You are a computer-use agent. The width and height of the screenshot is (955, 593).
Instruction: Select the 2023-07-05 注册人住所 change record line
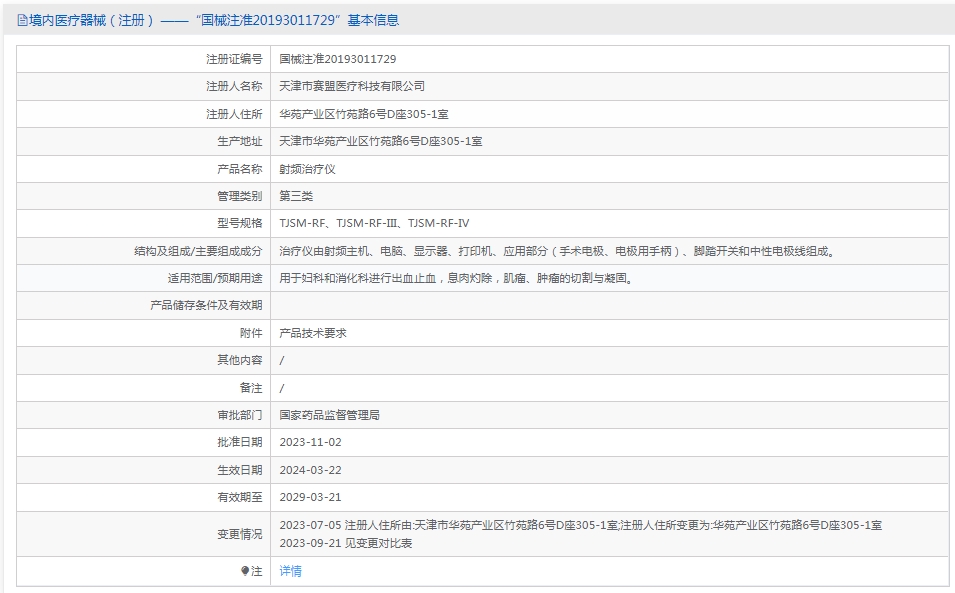[580, 525]
